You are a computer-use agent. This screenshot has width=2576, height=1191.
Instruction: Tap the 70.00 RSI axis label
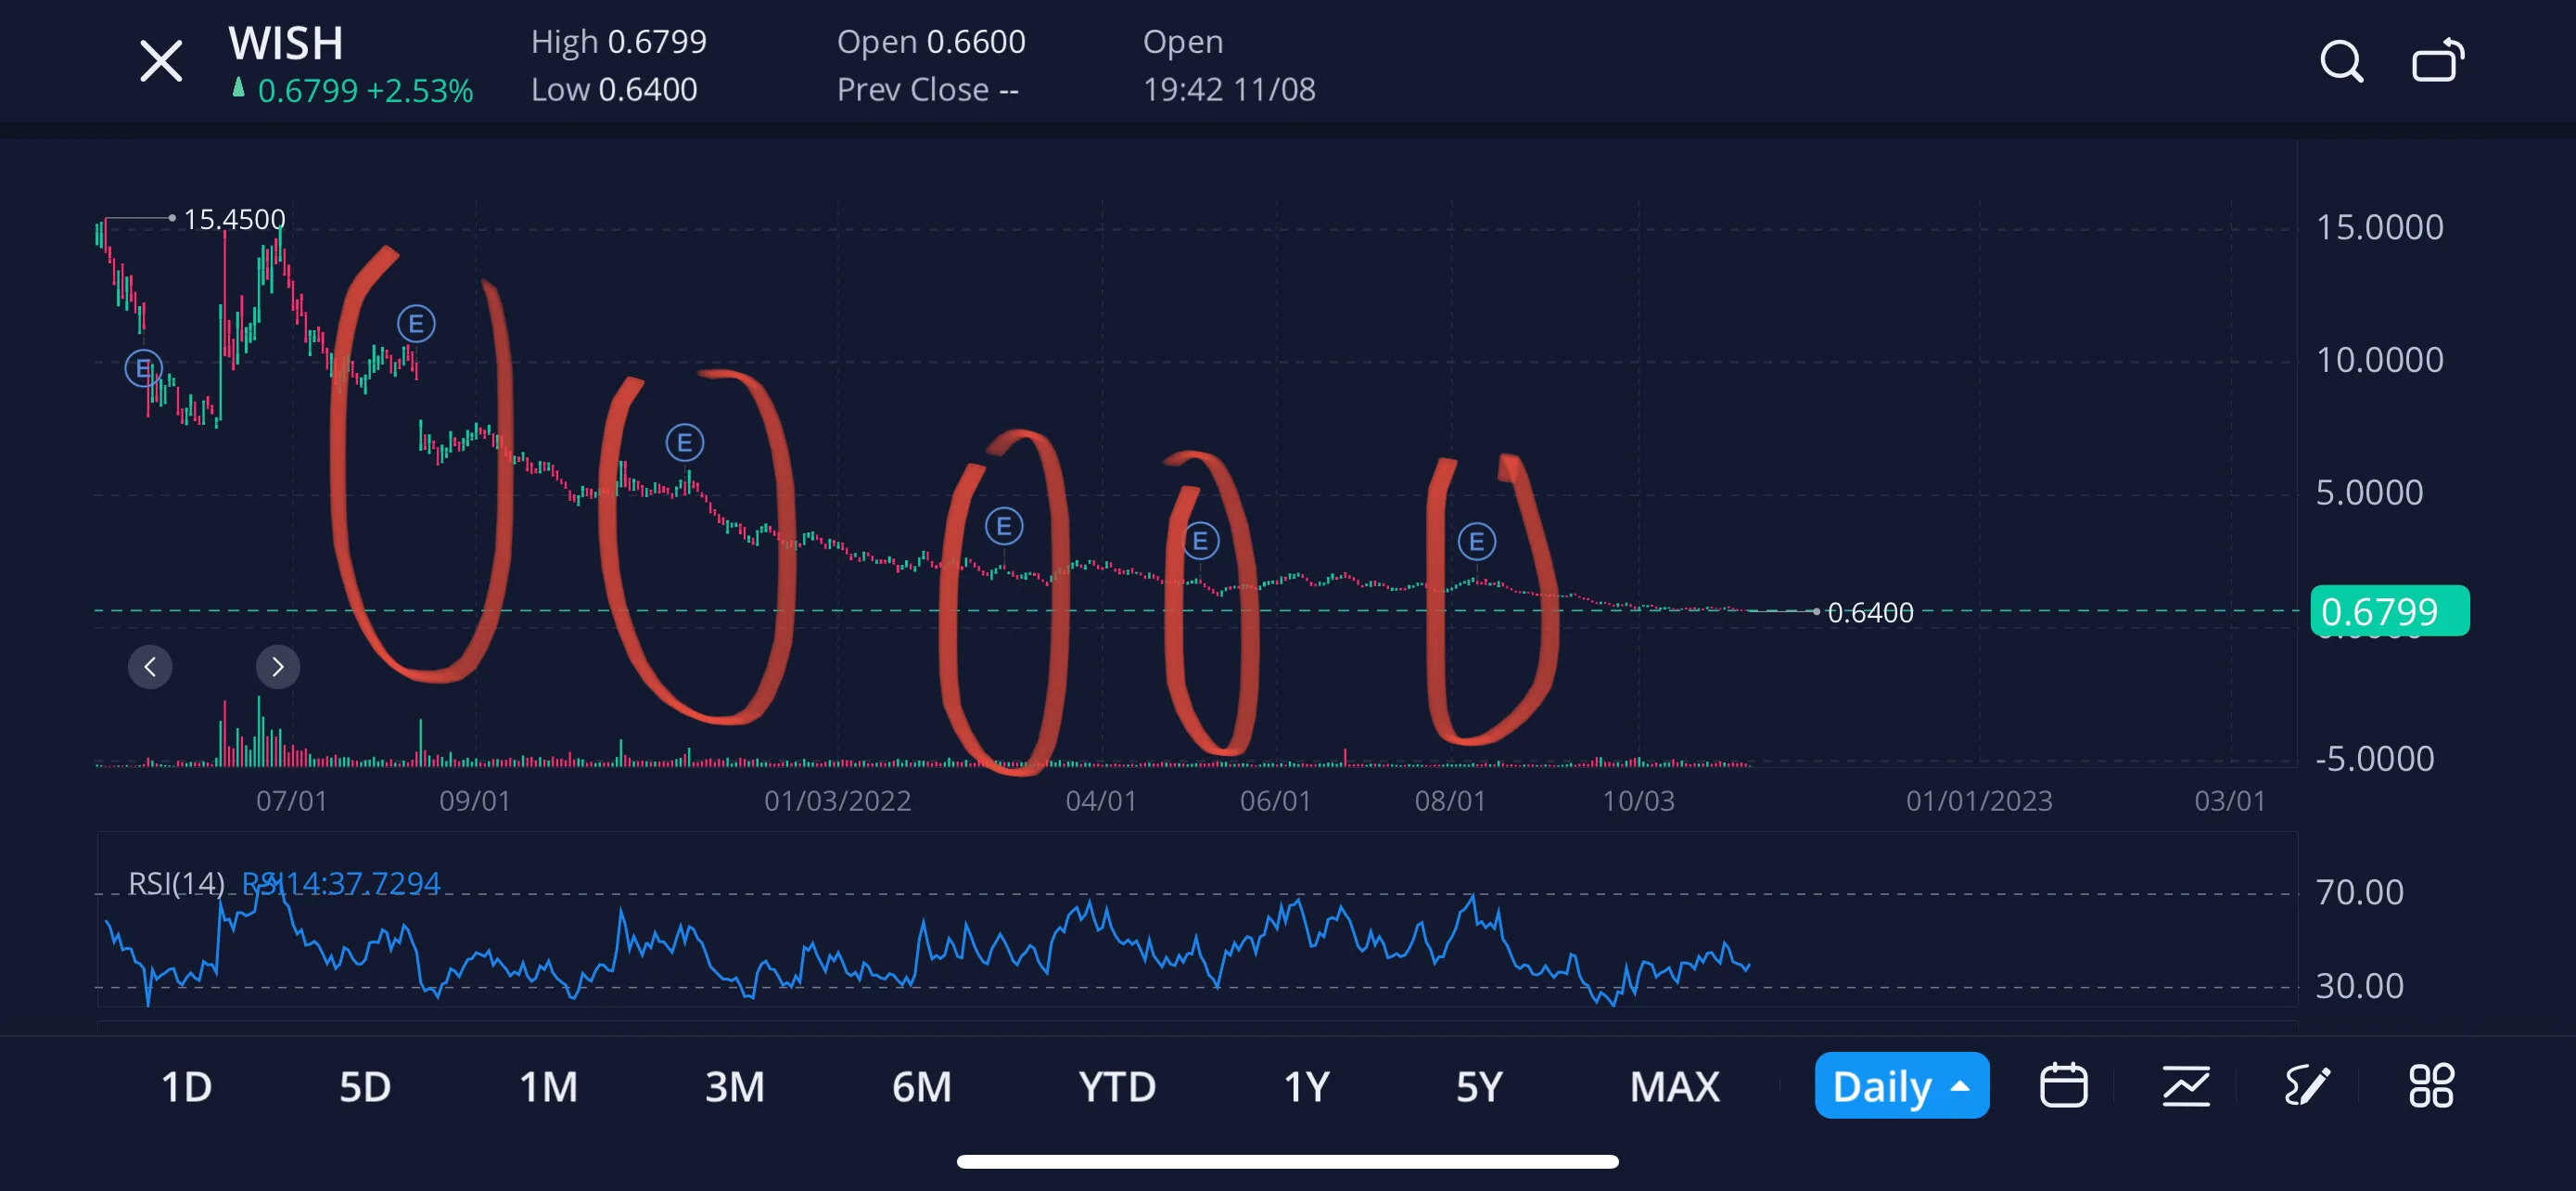2360,891
